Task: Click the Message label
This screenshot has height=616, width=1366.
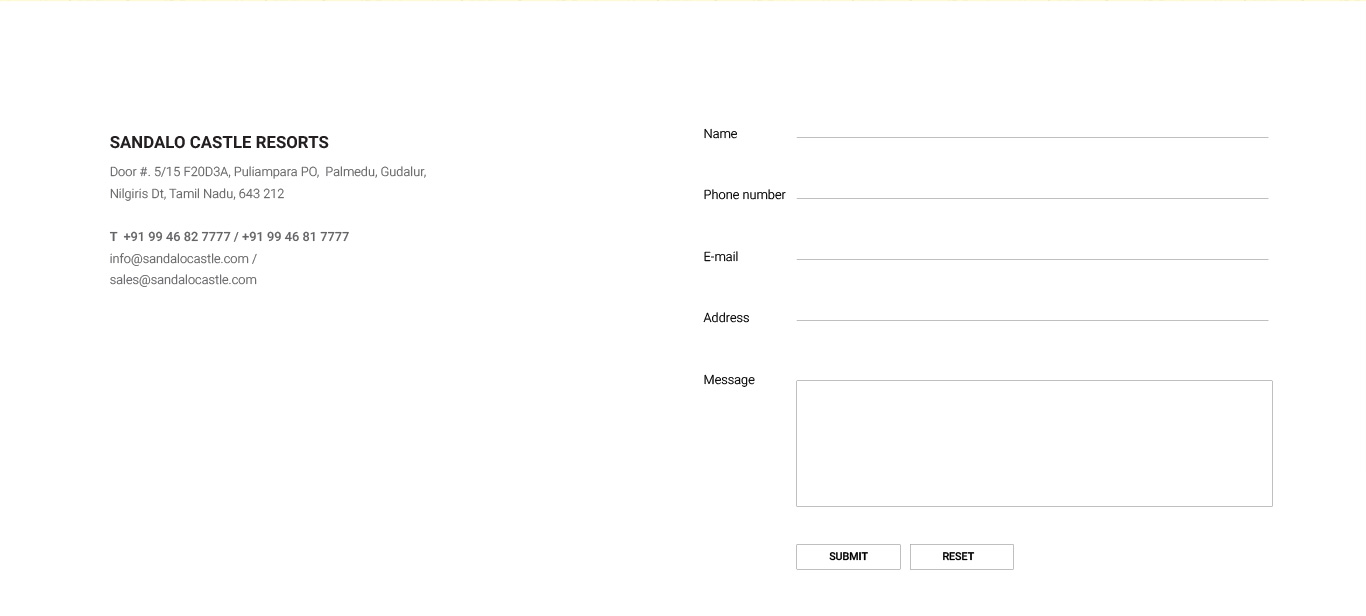Action: tap(729, 380)
